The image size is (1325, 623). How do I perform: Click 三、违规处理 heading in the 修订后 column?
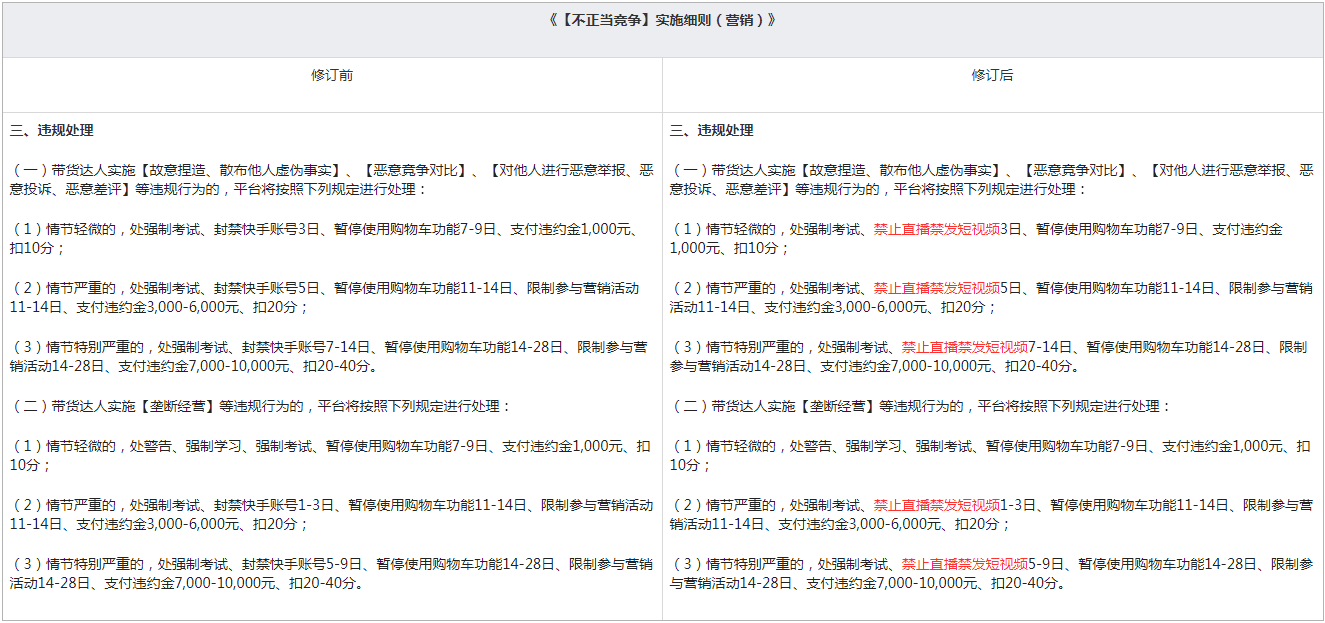tap(712, 131)
